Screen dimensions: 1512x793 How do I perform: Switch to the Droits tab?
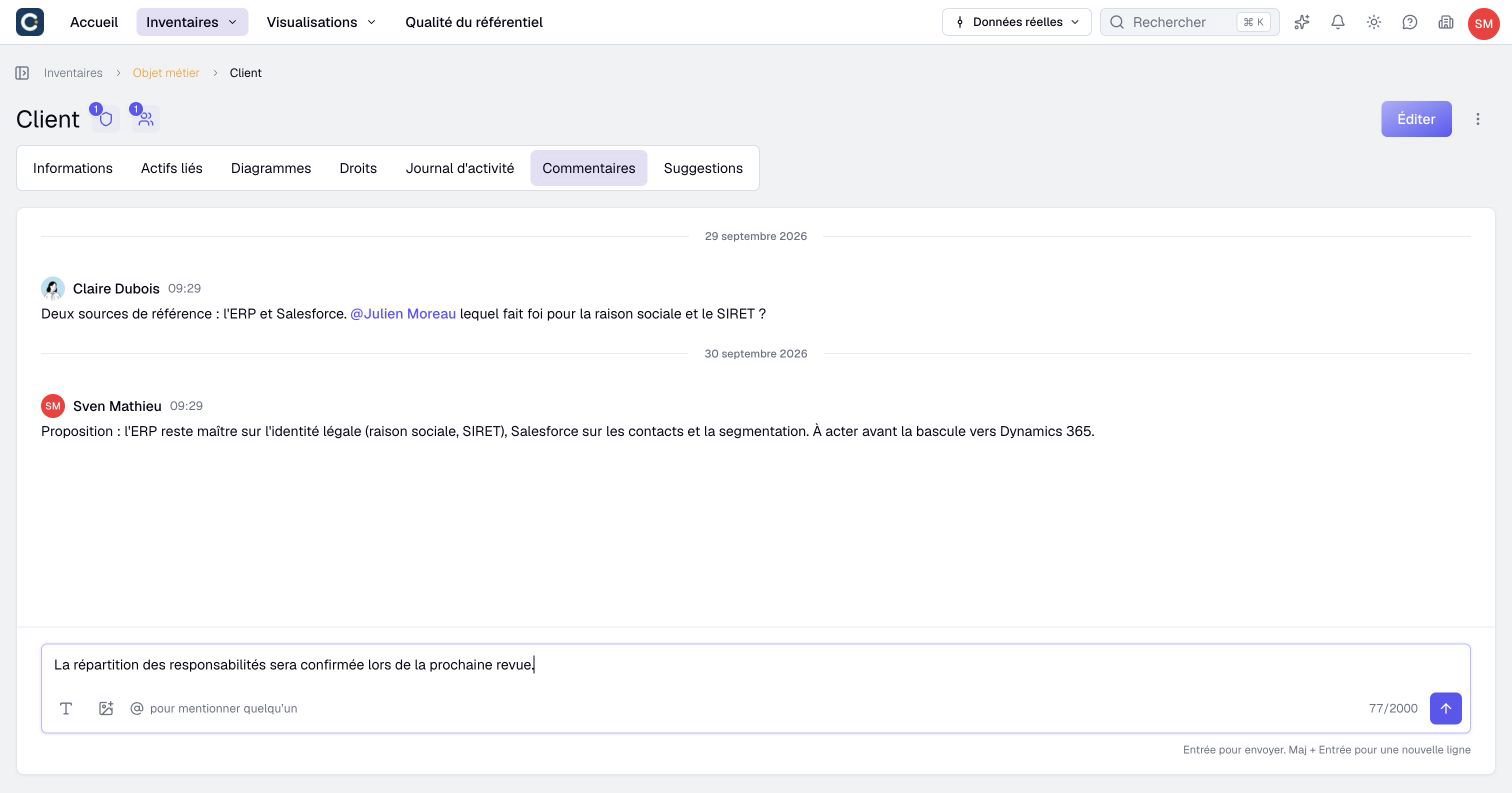(358, 168)
